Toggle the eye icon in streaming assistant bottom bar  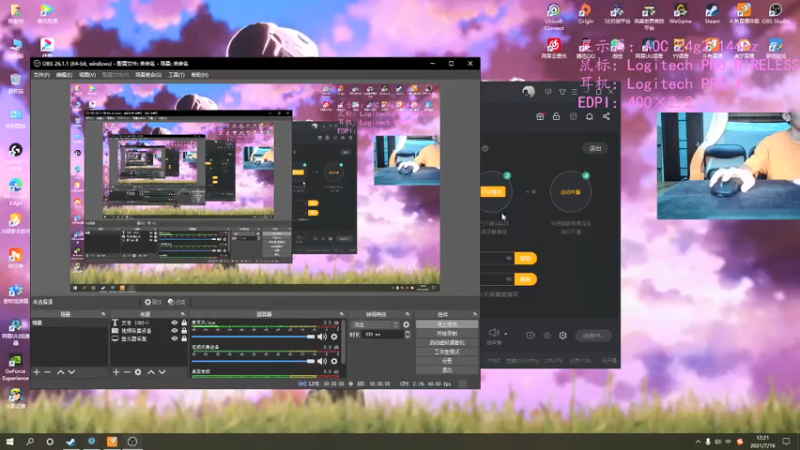click(x=547, y=336)
